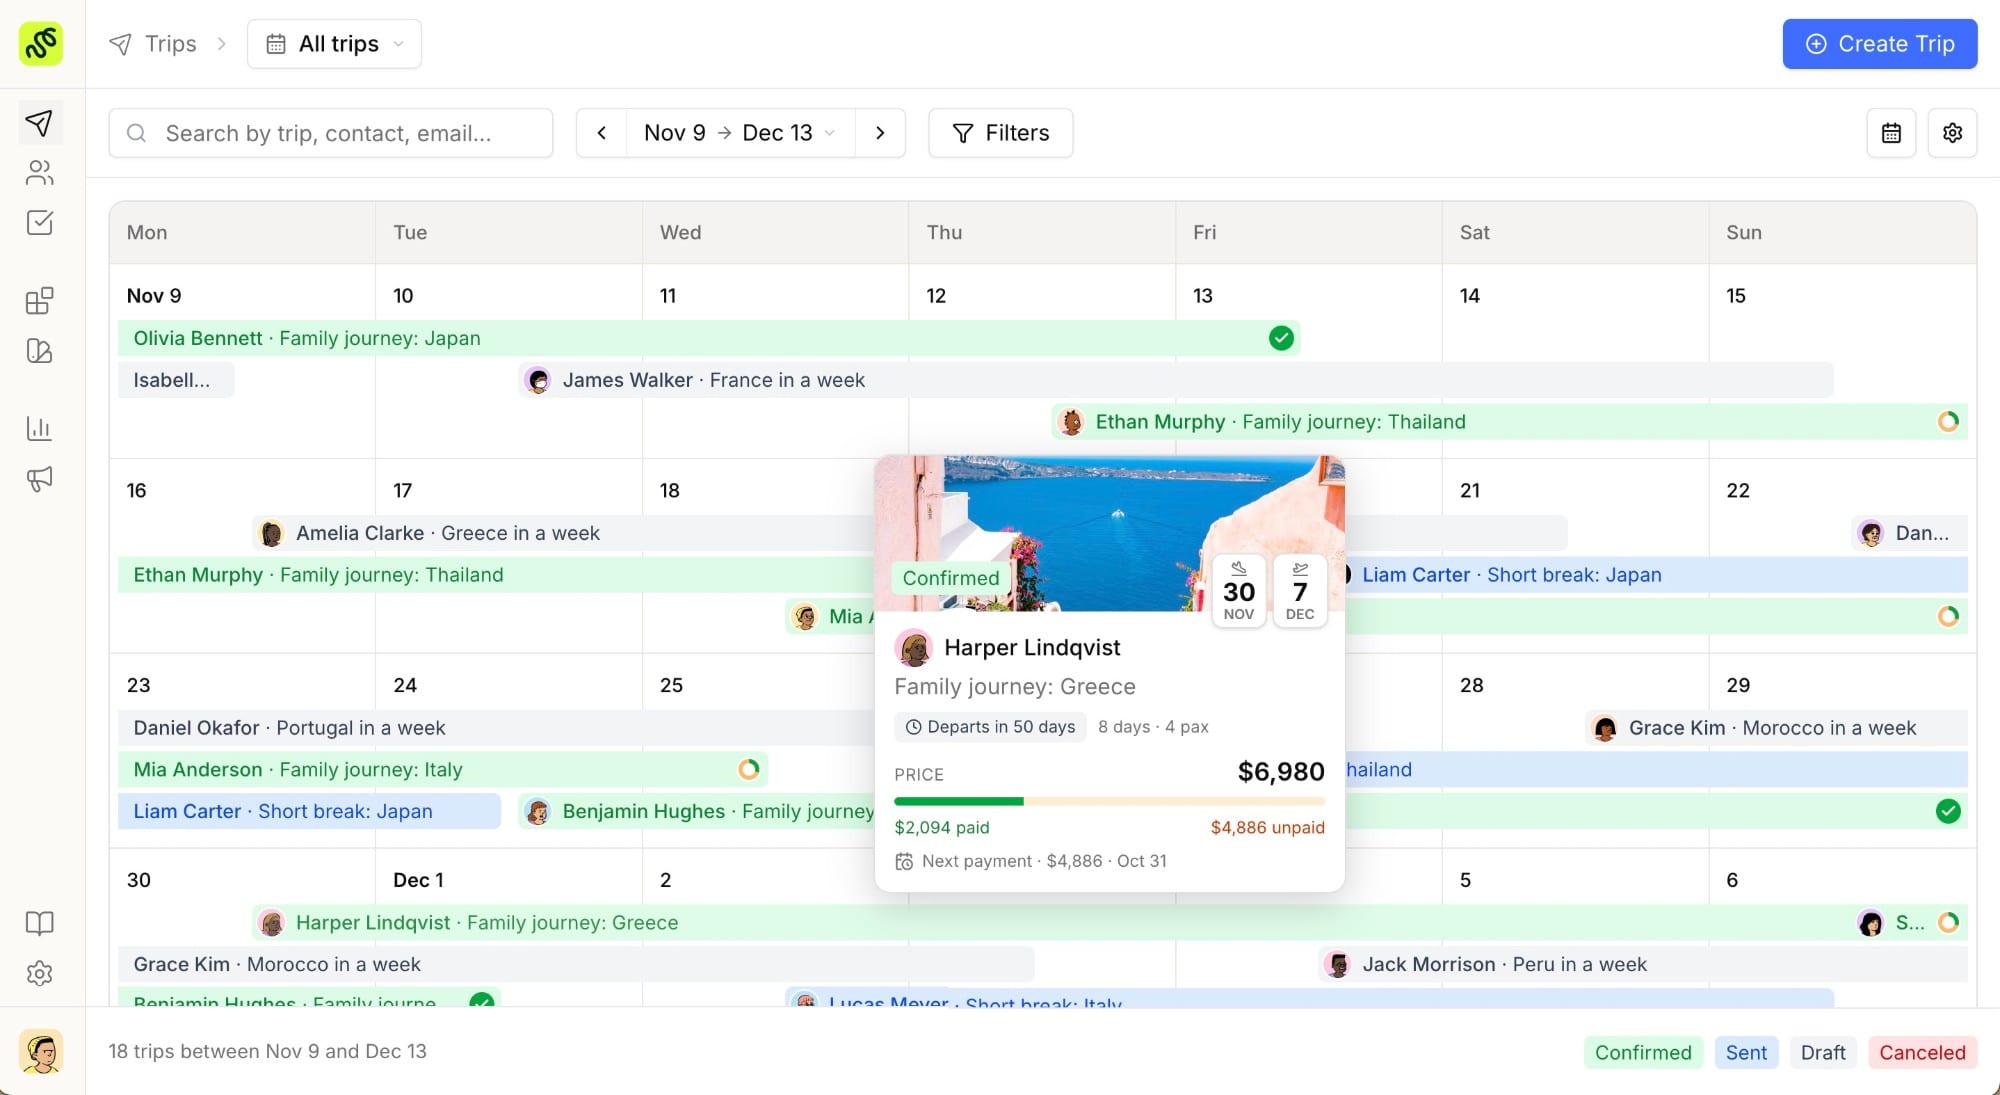Screen dimensions: 2000x1095
Task: Open Amelia Clarke Greece in a week trip
Action: (564, 533)
